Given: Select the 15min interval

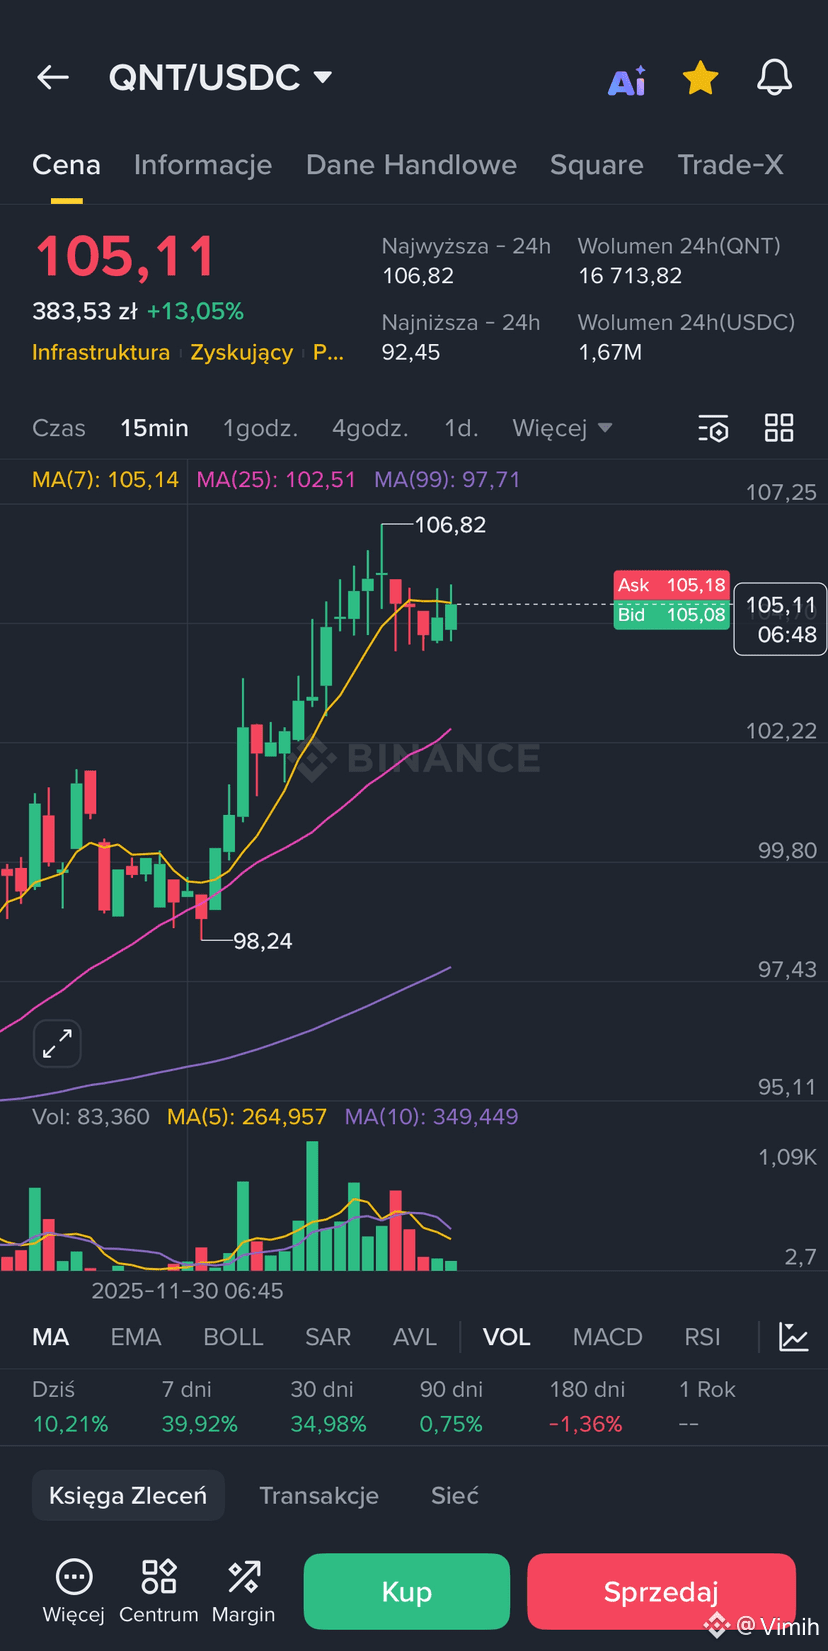Looking at the screenshot, I should pos(154,428).
